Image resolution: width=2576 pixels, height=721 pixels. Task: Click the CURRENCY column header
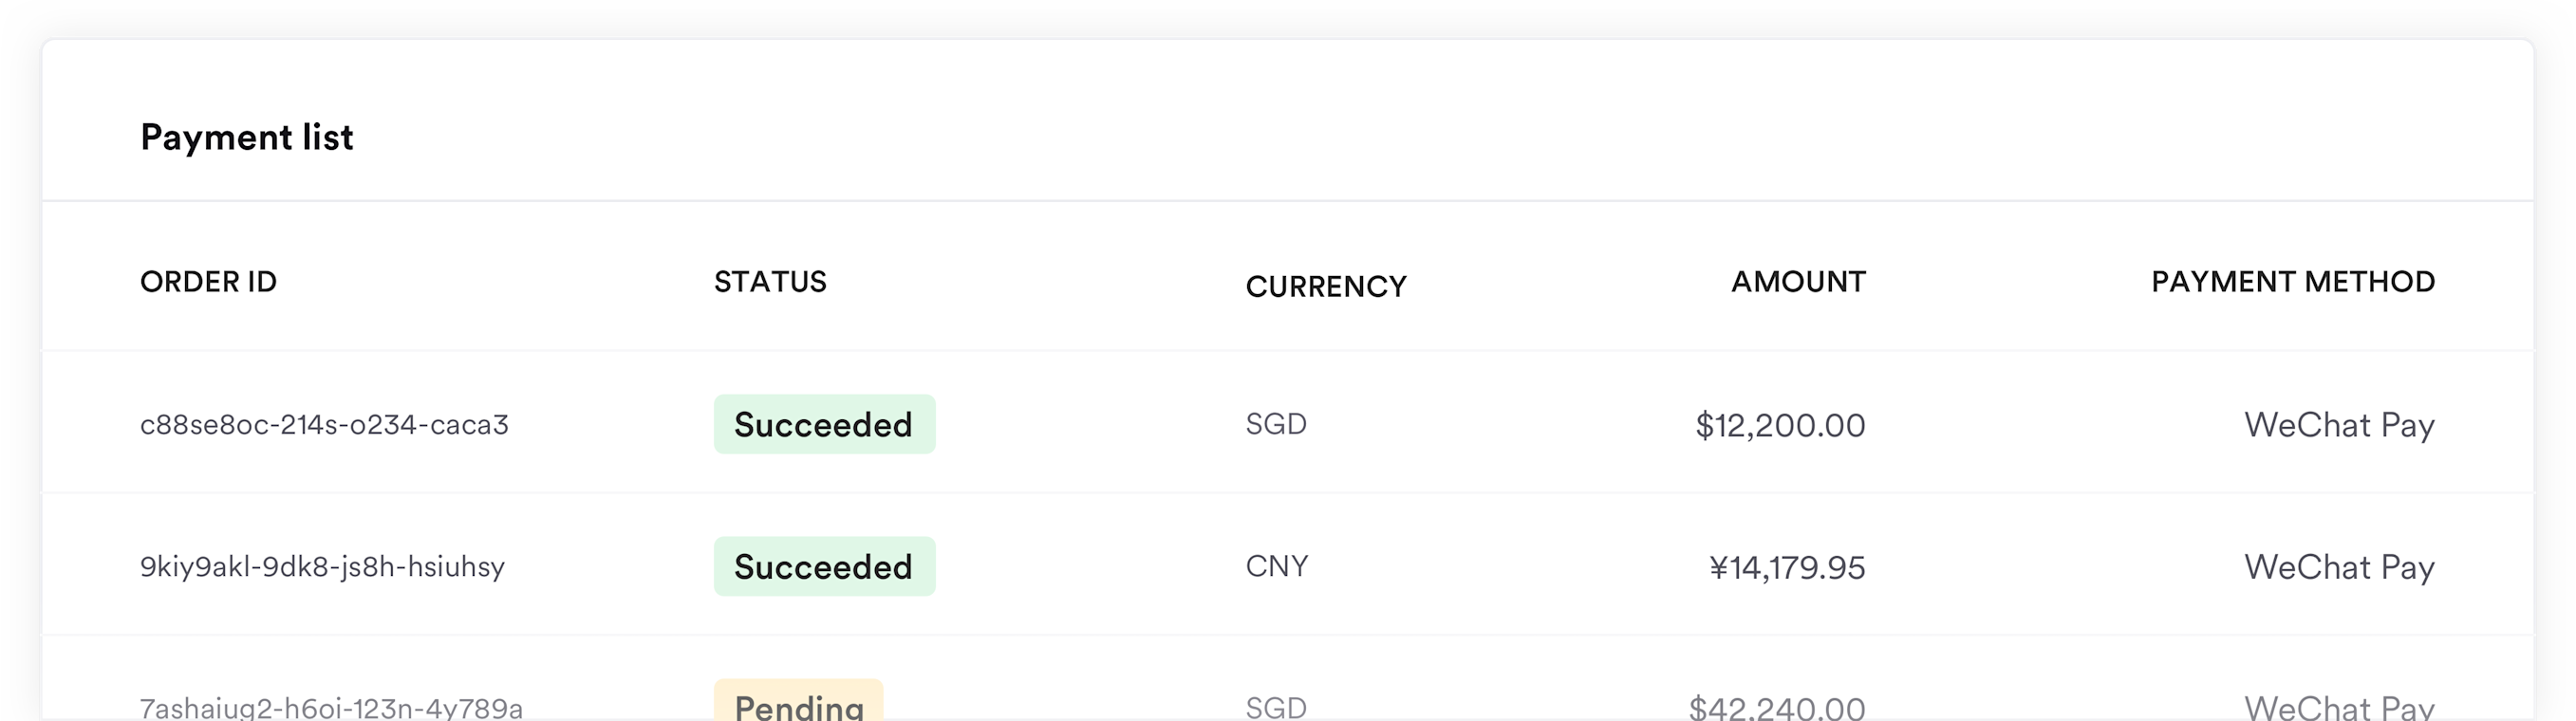coord(1326,287)
